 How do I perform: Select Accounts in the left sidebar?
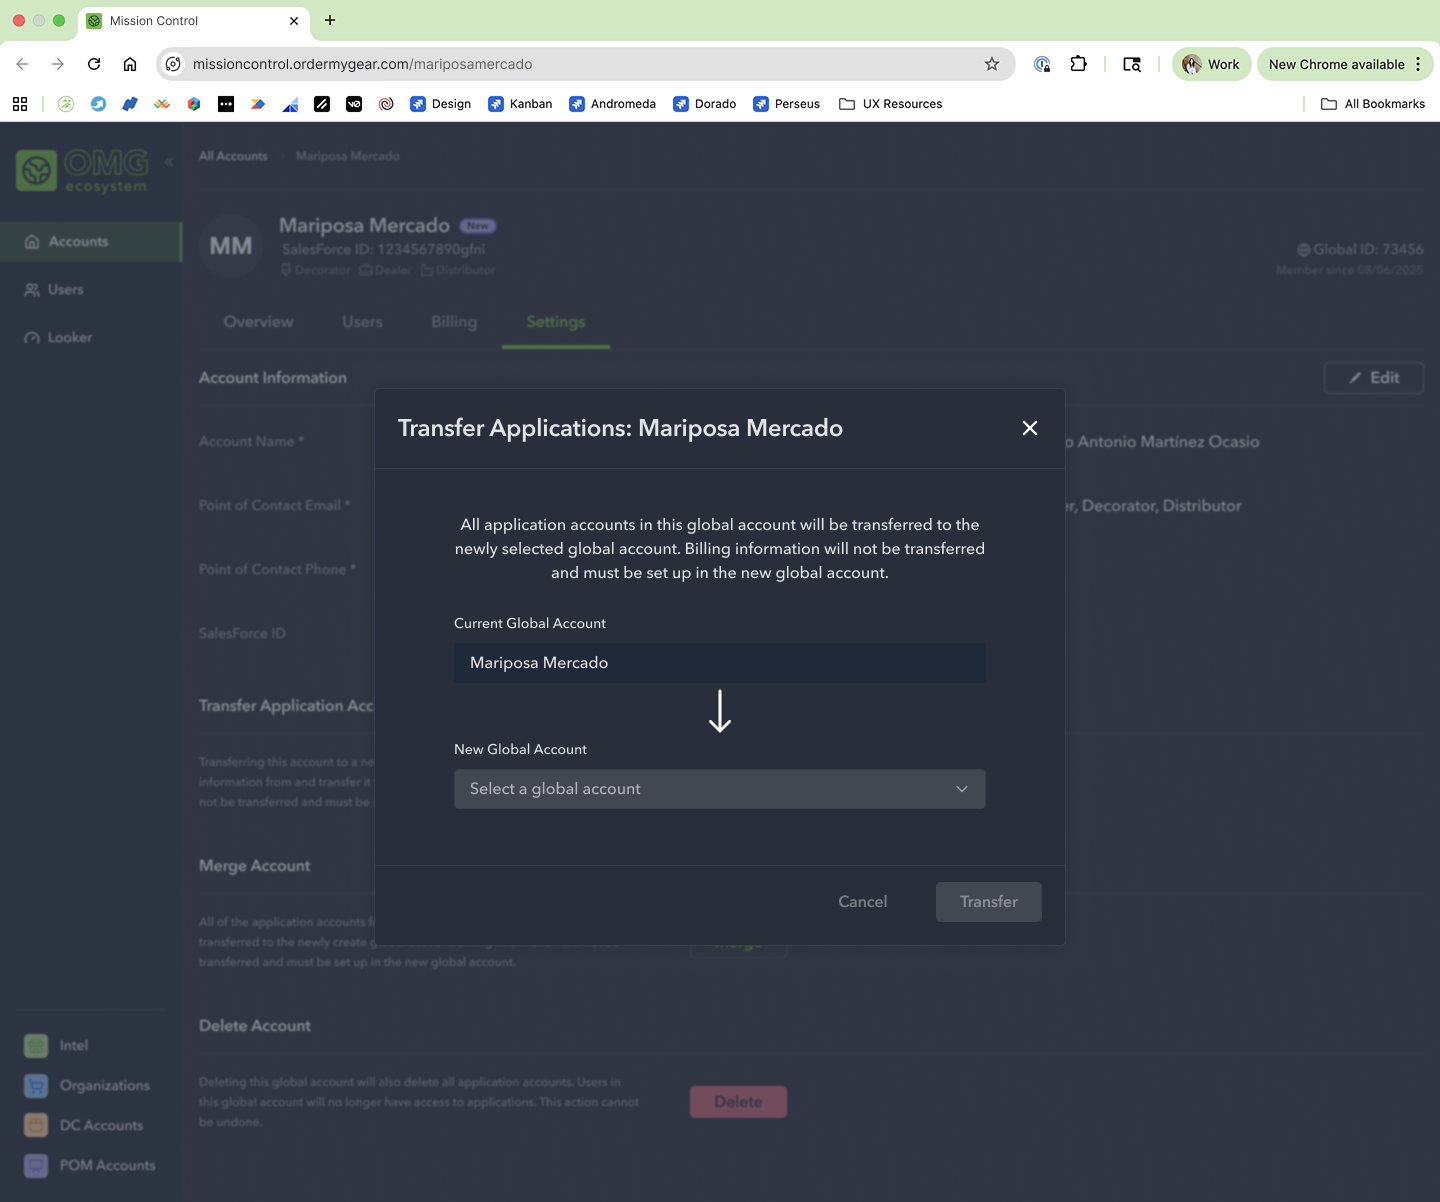79,241
